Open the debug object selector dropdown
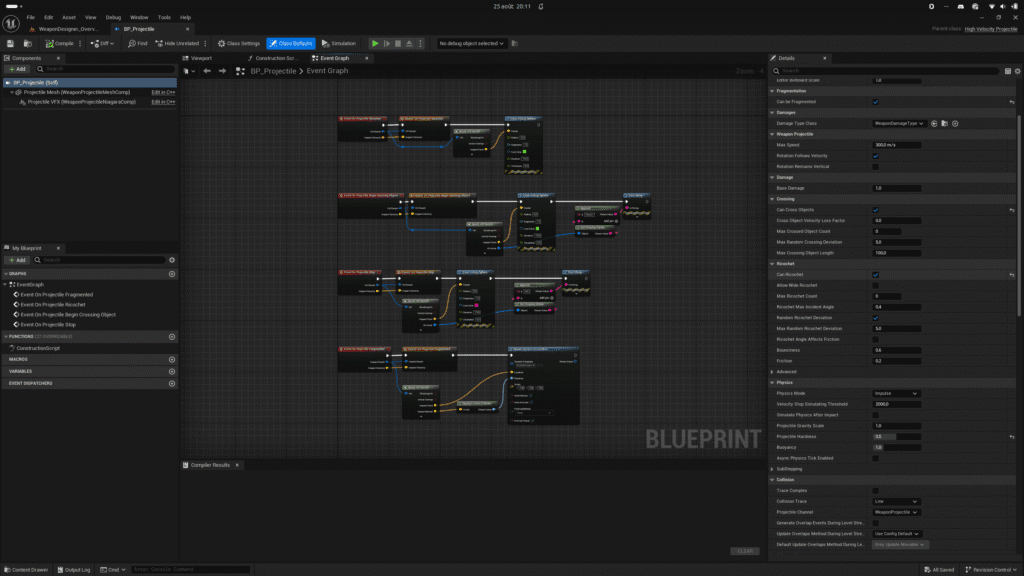The height and width of the screenshot is (576, 1024). point(471,44)
